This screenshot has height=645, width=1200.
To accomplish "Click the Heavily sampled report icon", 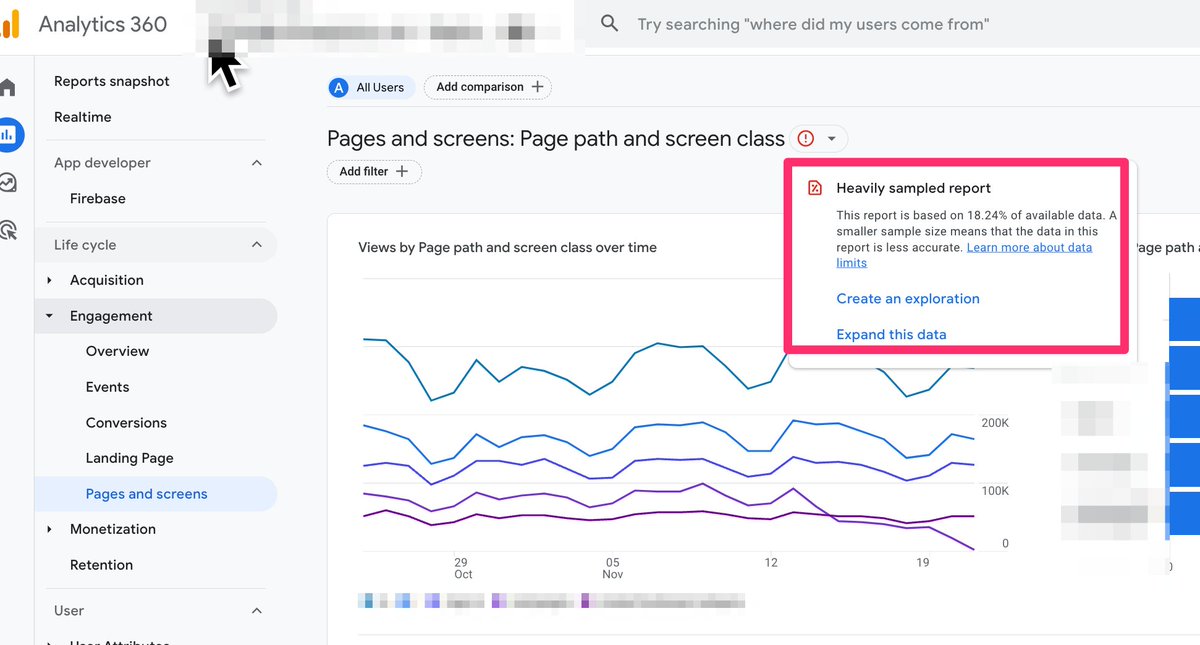I will (x=815, y=188).
